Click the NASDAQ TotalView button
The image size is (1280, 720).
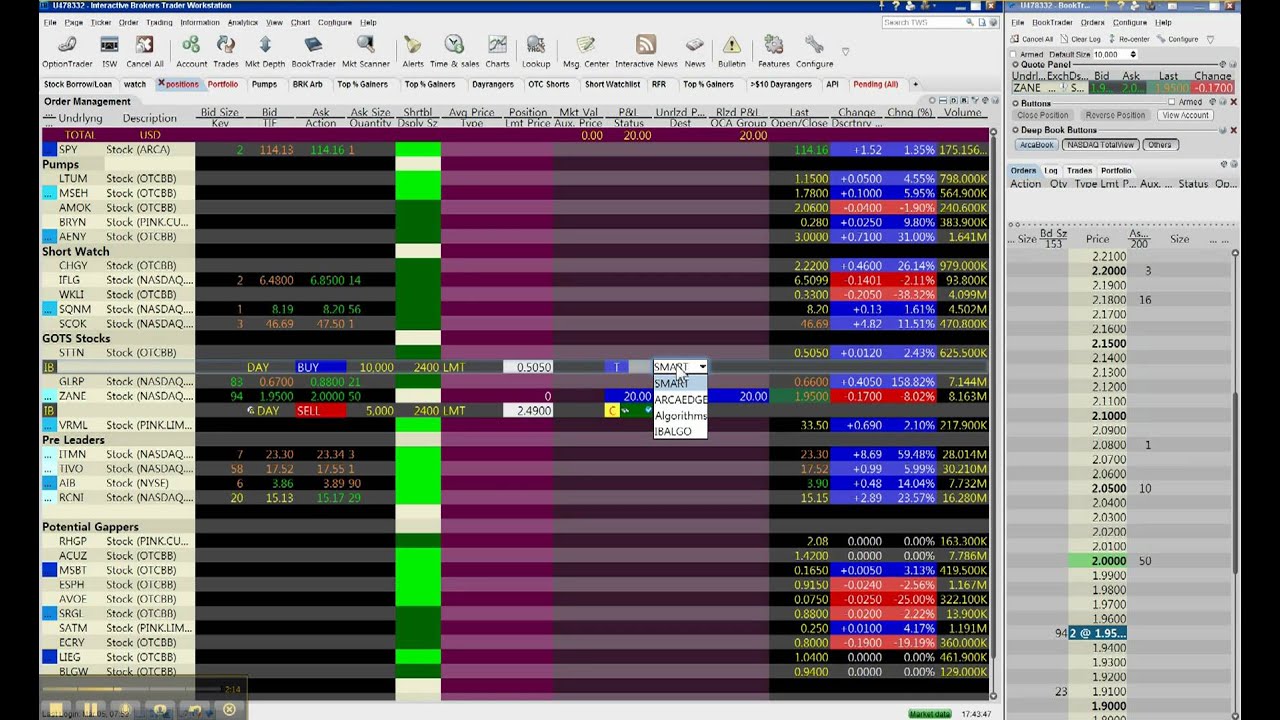(1100, 144)
